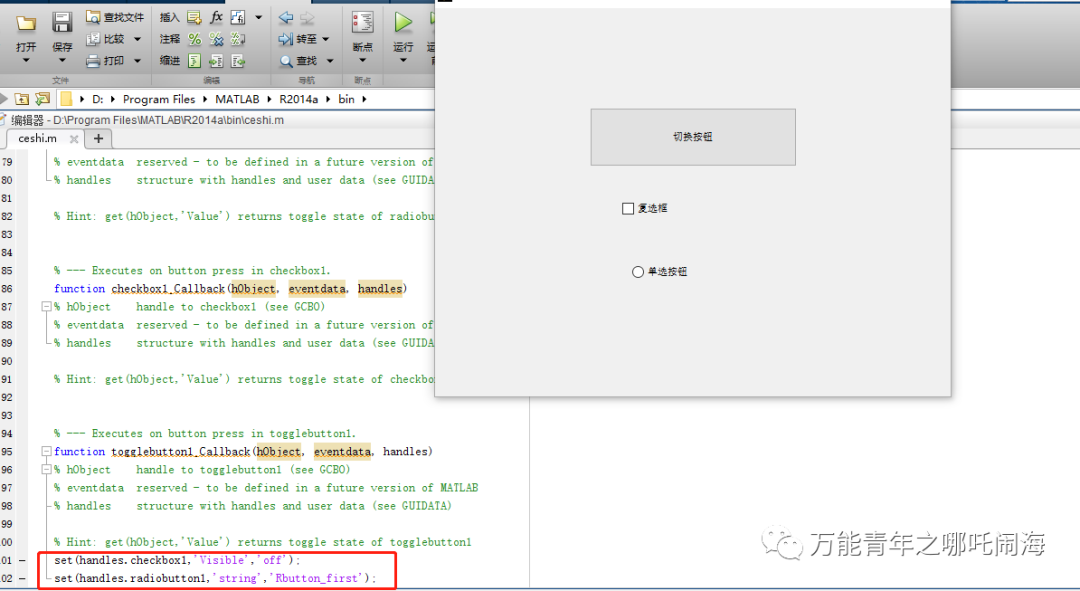Image resolution: width=1080 pixels, height=591 pixels.
Task: Click the Print (打印) printer icon
Action: [93, 61]
